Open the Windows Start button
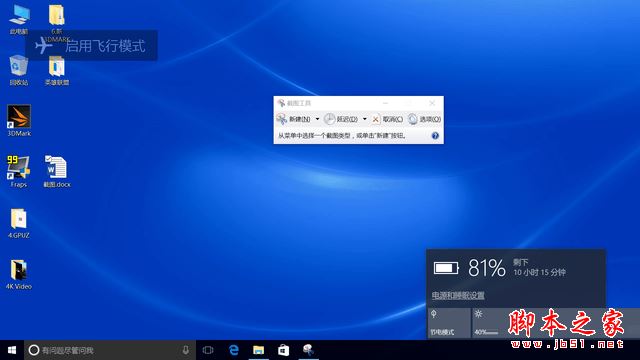Screen dimensions: 640x360 pos(12,350)
